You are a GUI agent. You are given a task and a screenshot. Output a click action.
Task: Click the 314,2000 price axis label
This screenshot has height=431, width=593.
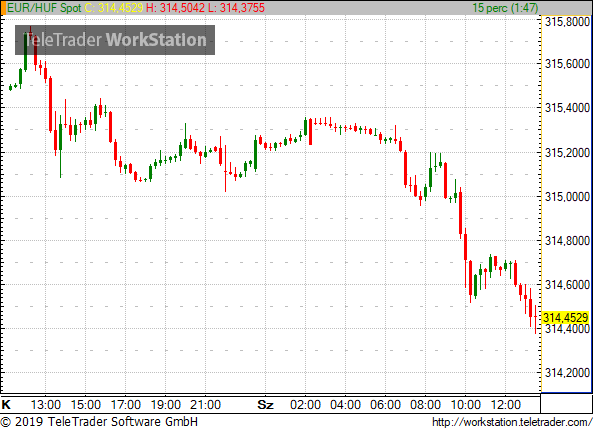tap(567, 373)
